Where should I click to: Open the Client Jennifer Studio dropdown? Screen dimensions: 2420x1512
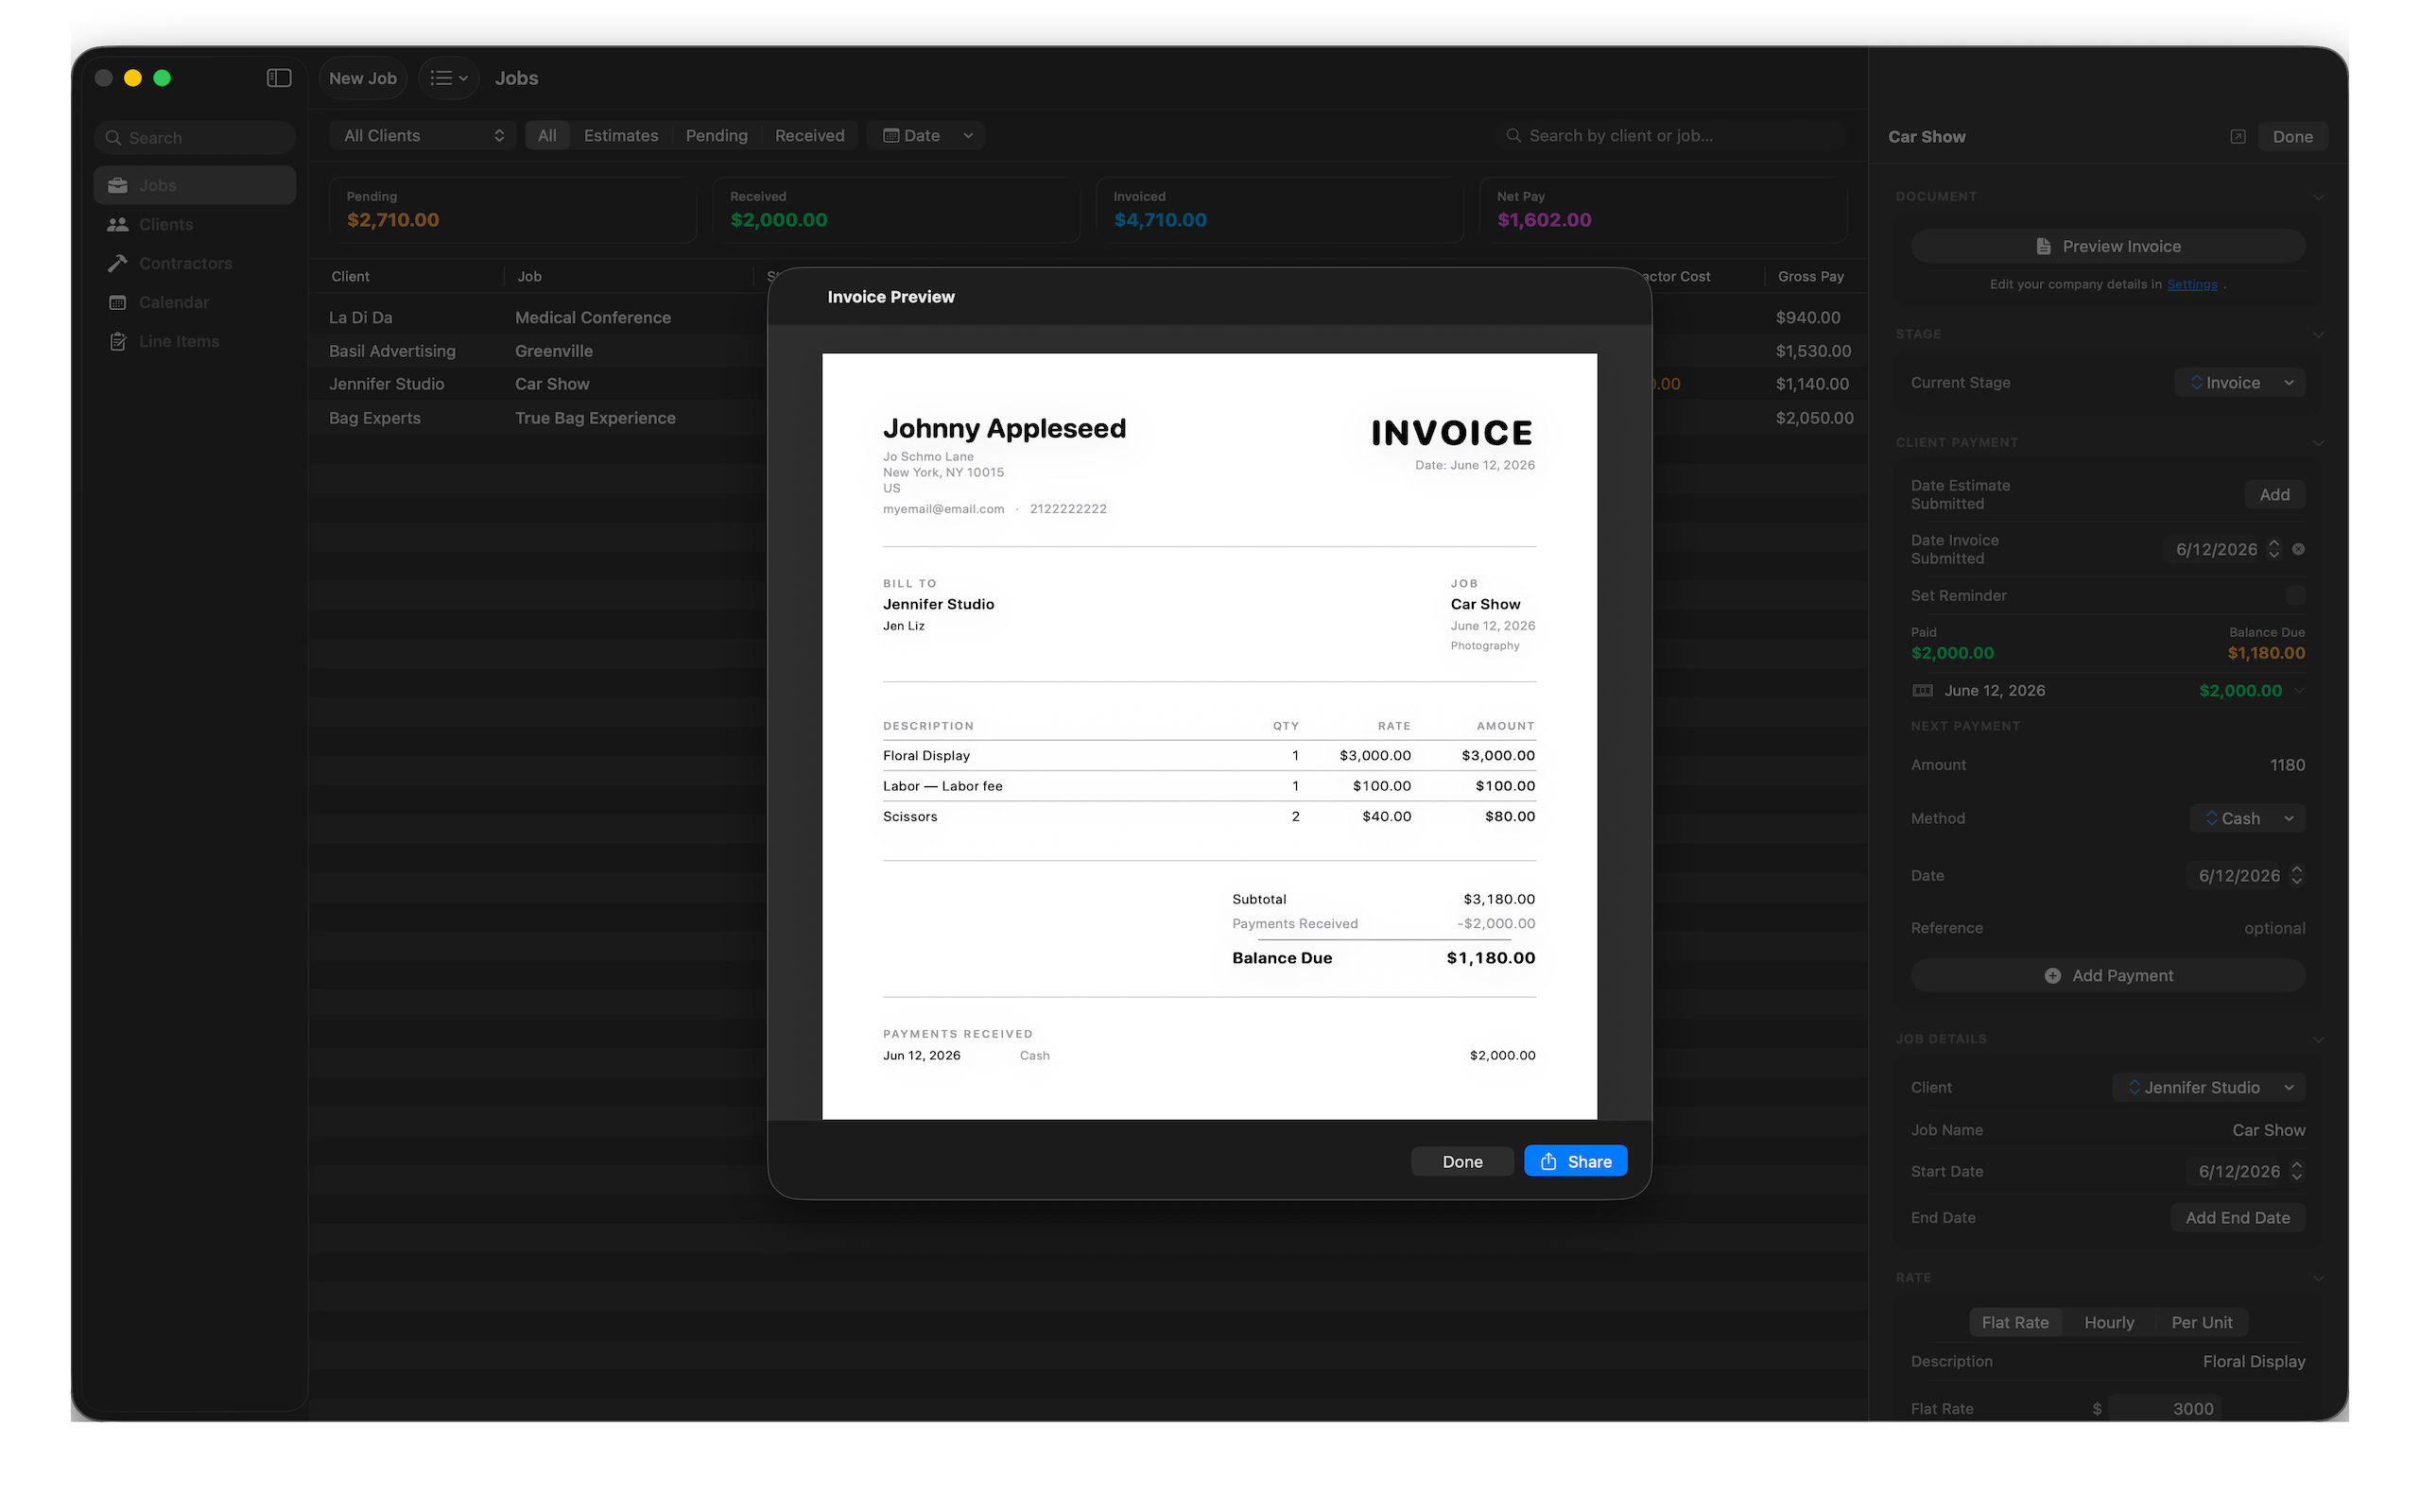coord(2209,1087)
